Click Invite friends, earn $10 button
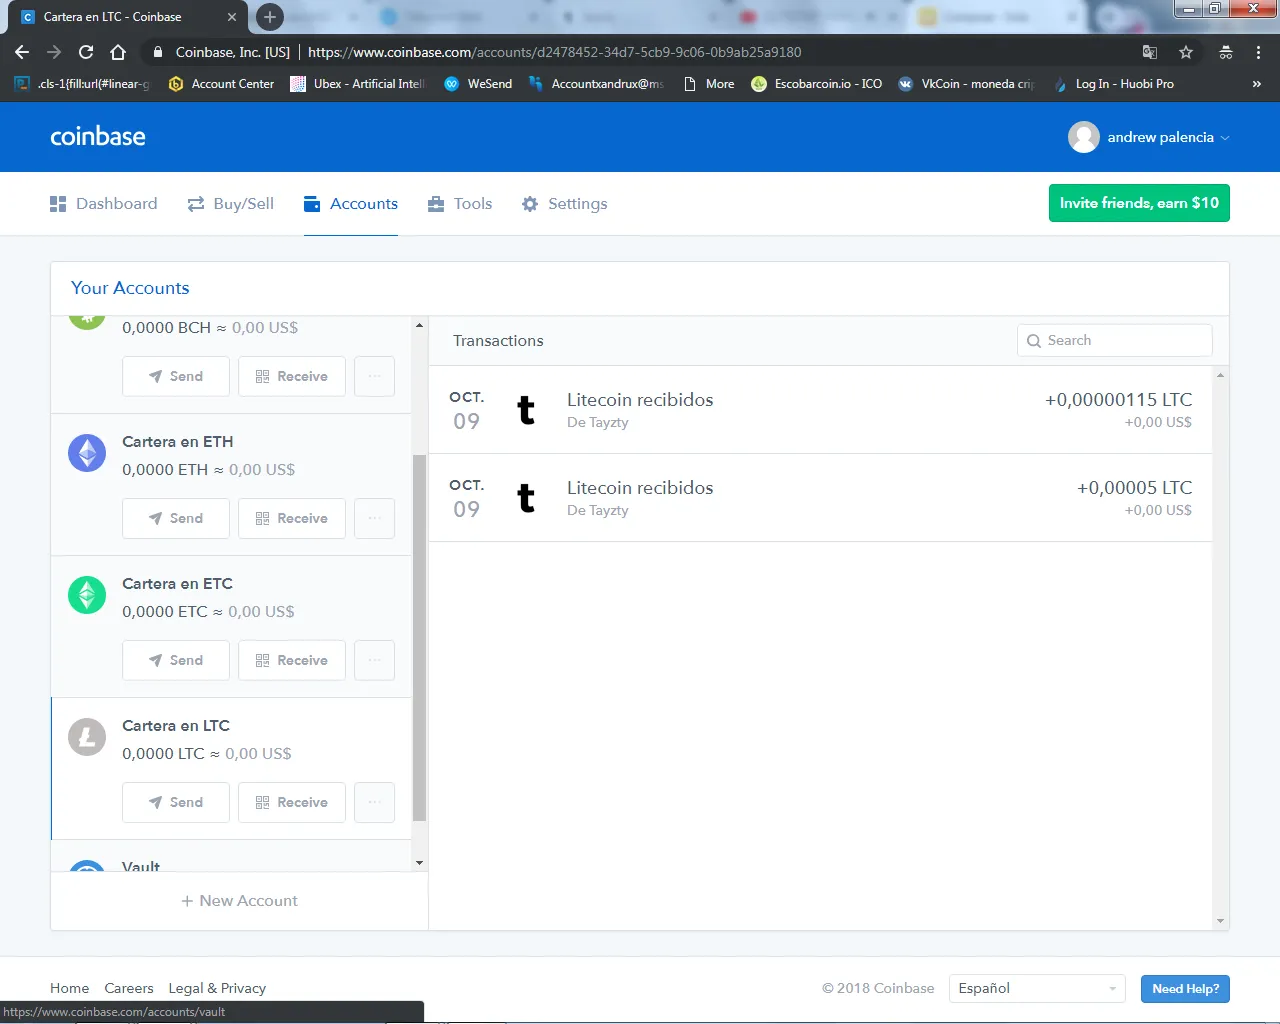The image size is (1280, 1024). [x=1139, y=203]
